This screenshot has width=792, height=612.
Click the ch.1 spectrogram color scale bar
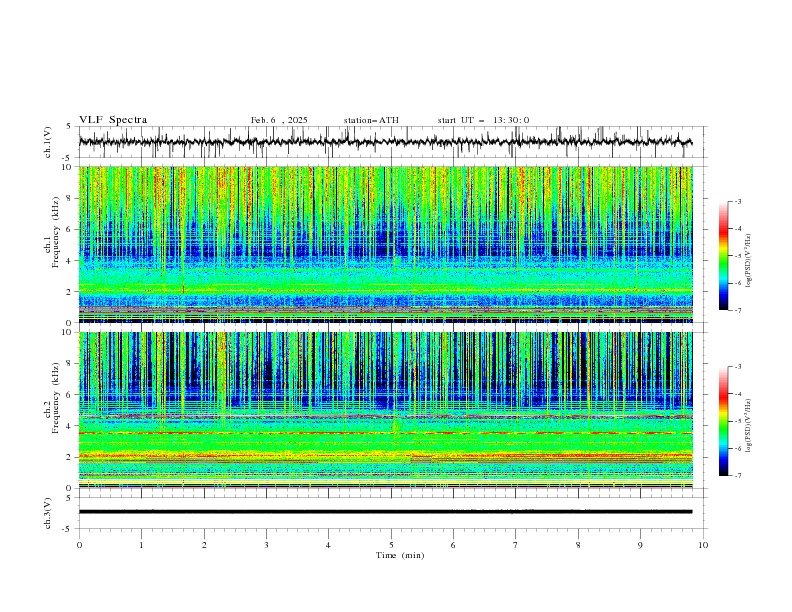[x=723, y=256]
